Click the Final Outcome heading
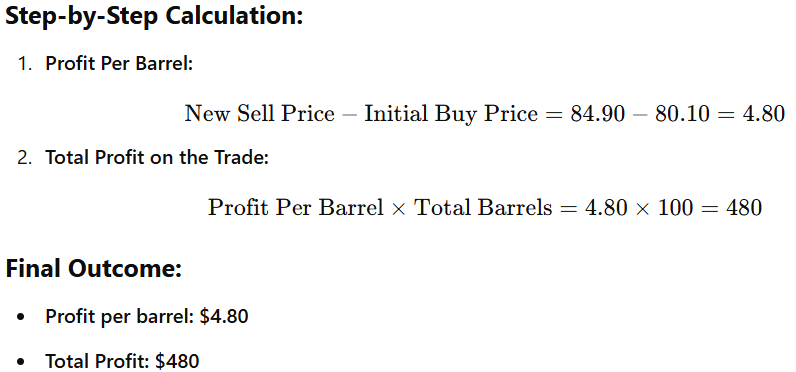Screen dimensions: 796x372 (93, 268)
